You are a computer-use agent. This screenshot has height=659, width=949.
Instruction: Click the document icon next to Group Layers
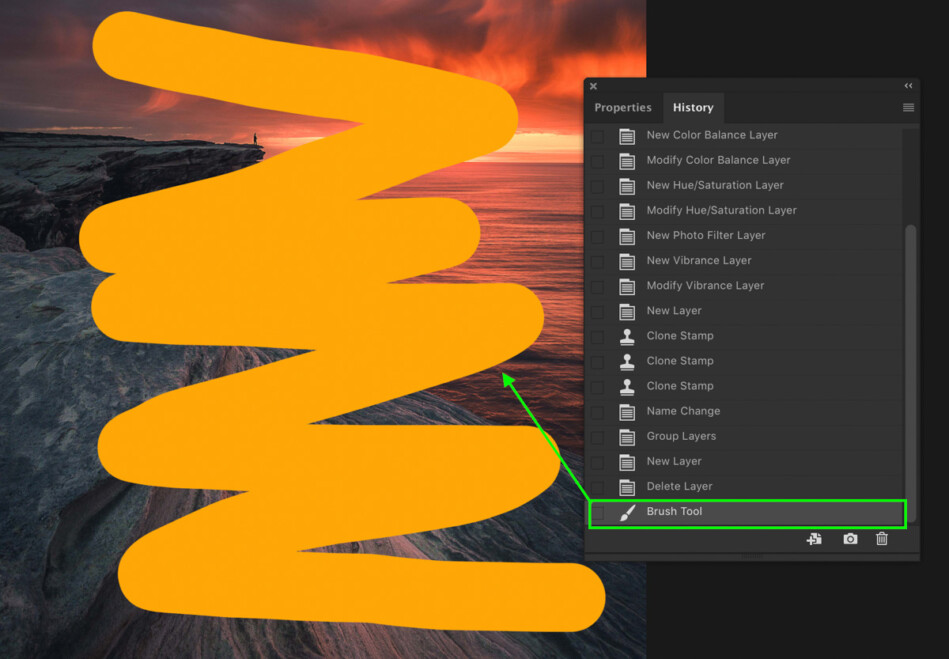(625, 436)
